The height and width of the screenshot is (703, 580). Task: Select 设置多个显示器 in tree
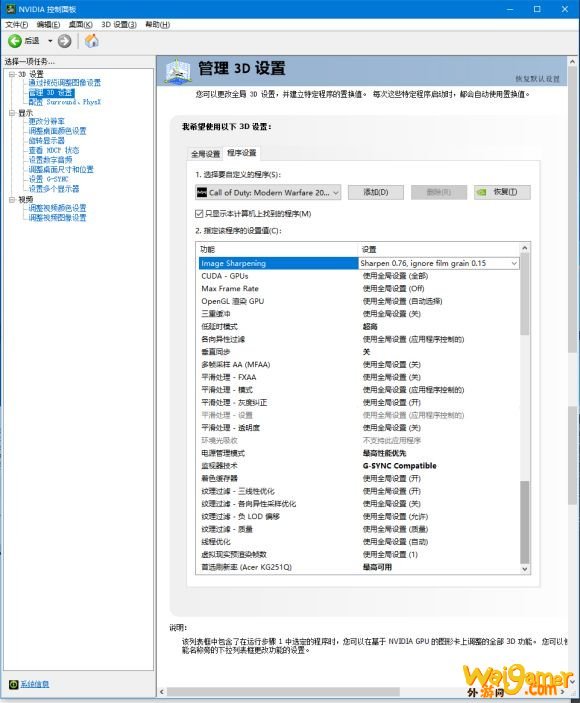pyautogui.click(x=54, y=189)
